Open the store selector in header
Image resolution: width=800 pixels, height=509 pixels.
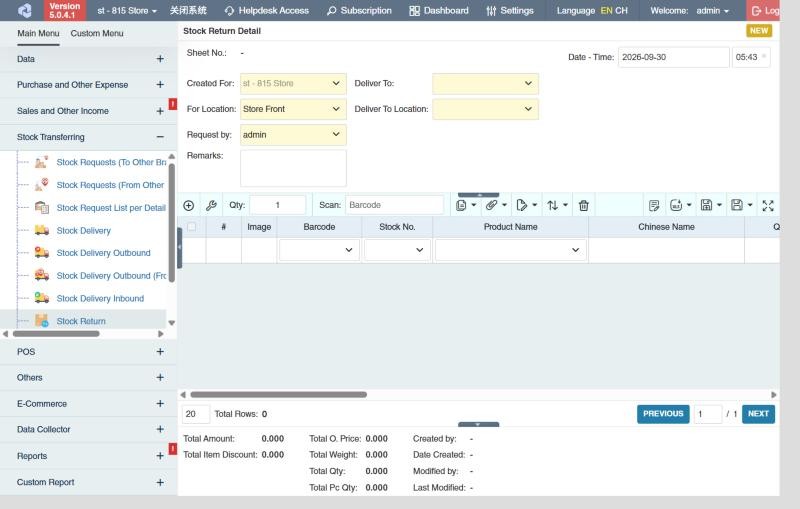[127, 10]
